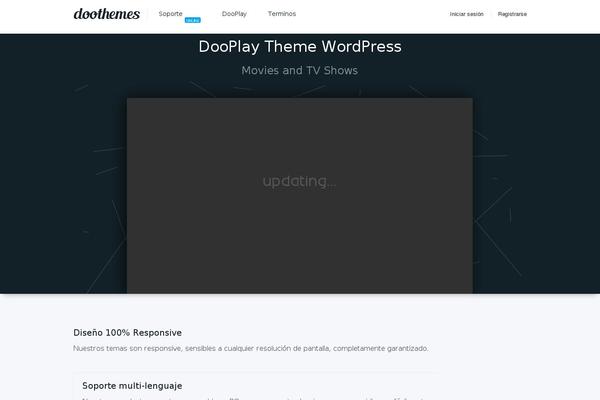Click the DooPlay Theme WordPress heading
600x400 pixels.
[x=300, y=47]
